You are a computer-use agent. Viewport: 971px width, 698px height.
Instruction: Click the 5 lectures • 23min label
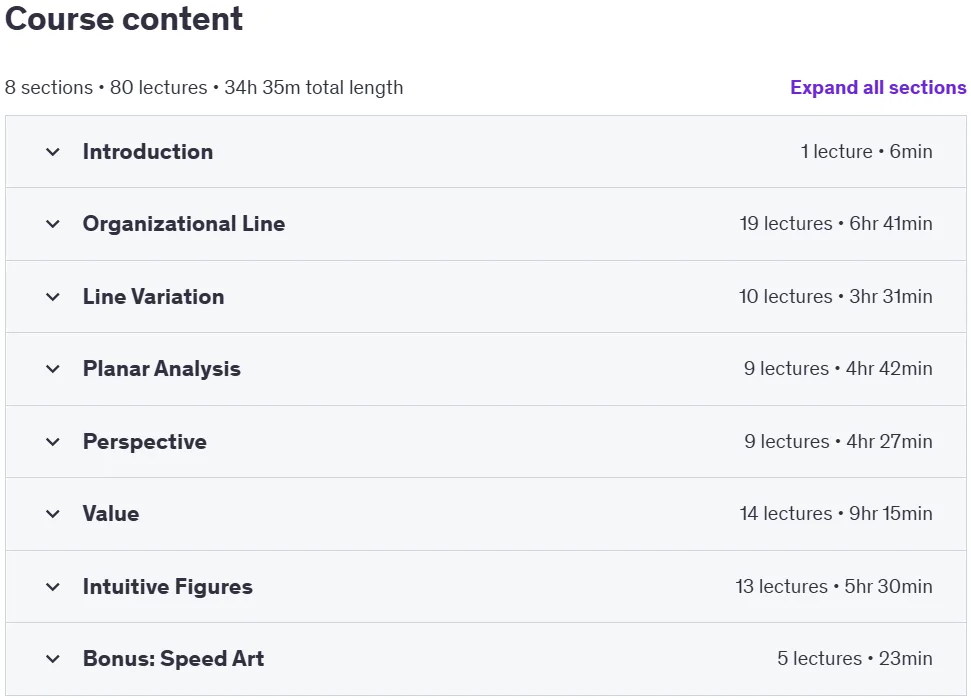click(855, 658)
